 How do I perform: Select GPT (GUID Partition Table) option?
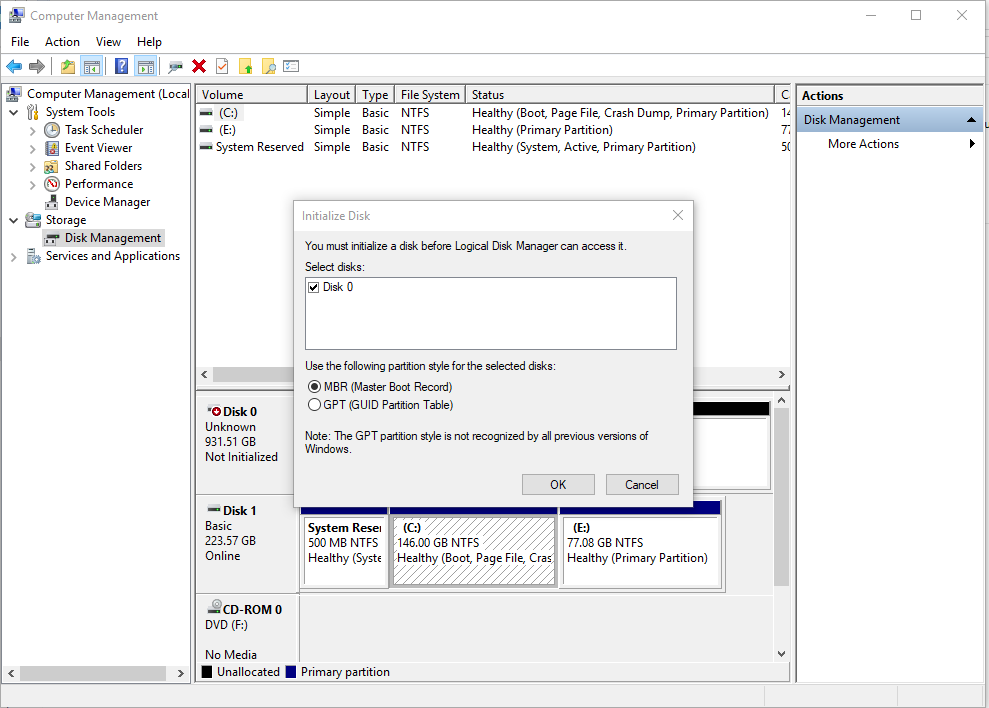click(x=314, y=405)
